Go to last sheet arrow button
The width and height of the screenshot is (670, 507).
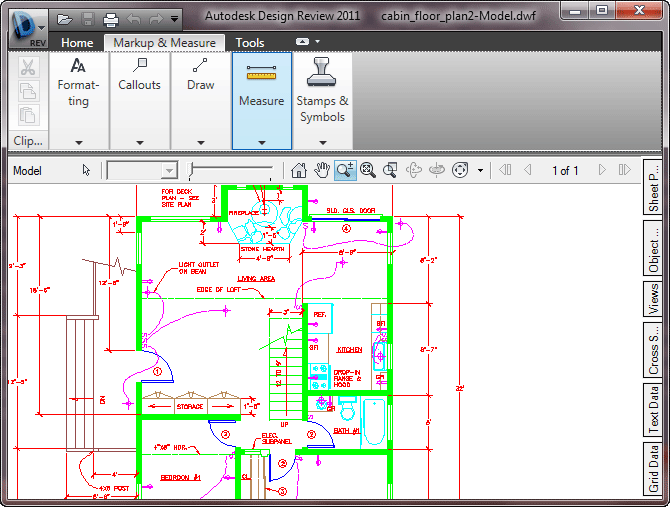coord(625,170)
